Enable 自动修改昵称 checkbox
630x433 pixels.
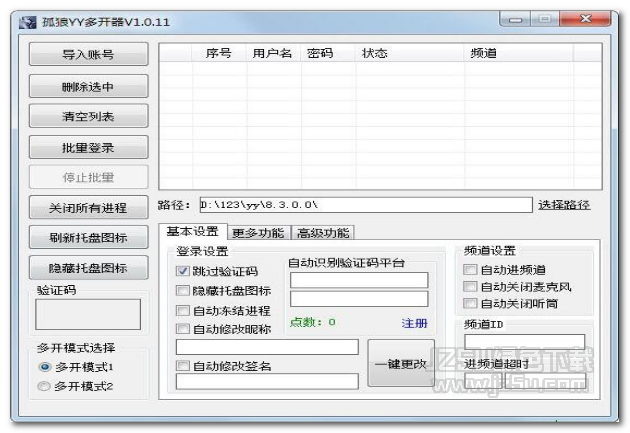click(182, 329)
